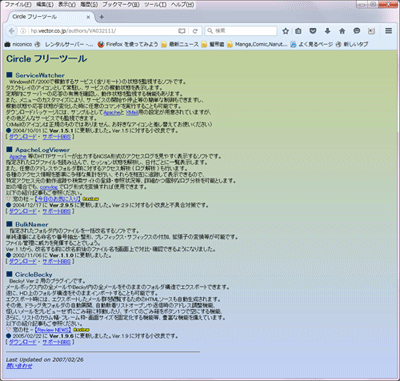Click サポートBBS link under BulkNamer
The image size is (400, 381).
(56, 261)
